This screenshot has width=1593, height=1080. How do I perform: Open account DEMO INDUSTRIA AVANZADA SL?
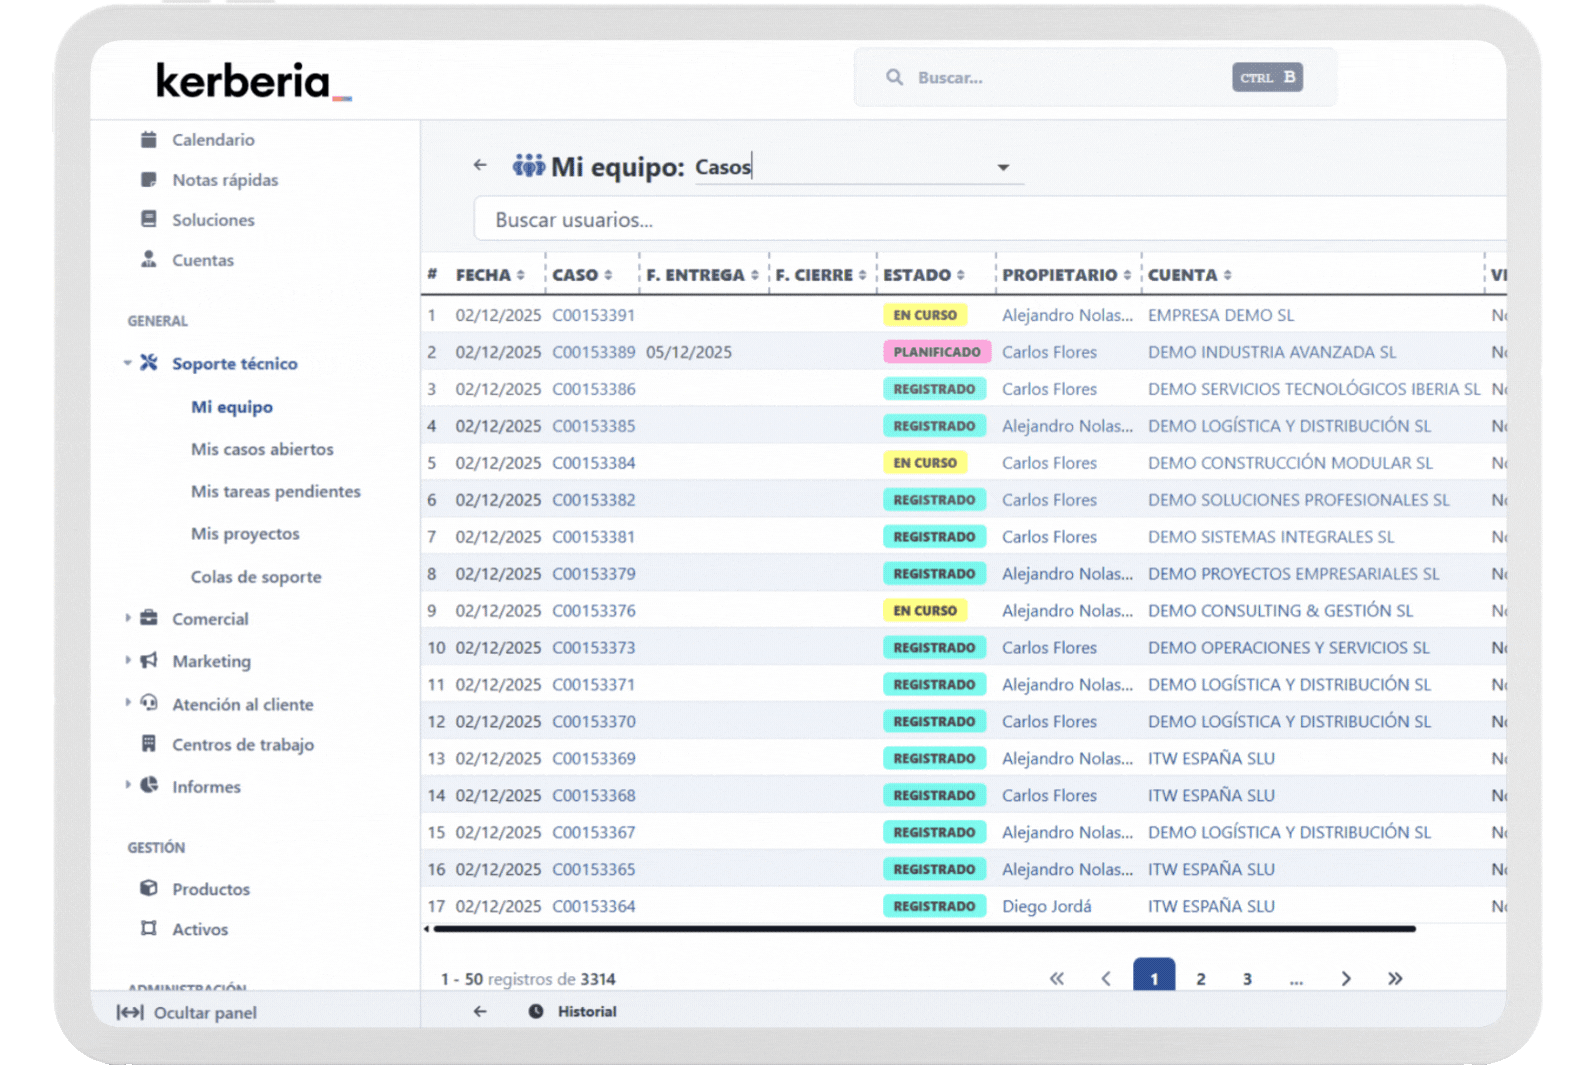(x=1272, y=352)
